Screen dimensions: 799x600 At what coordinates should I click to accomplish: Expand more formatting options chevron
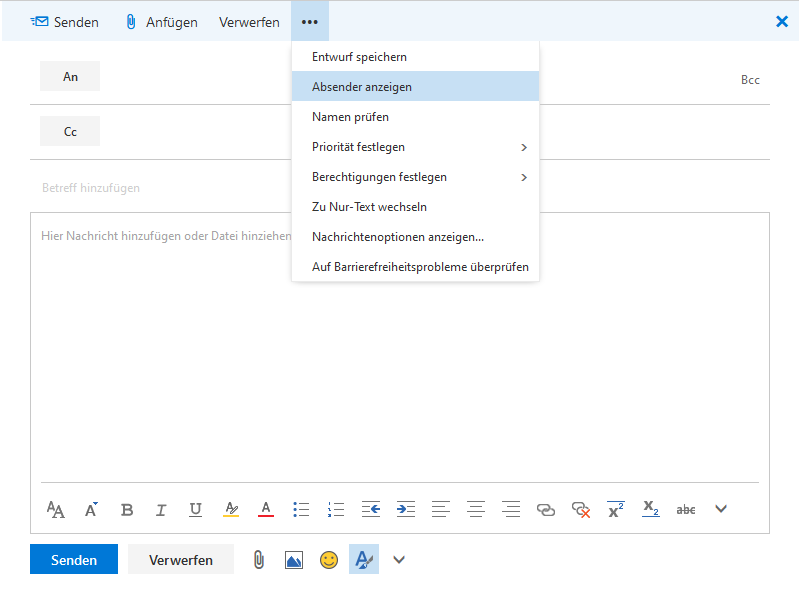(x=720, y=509)
